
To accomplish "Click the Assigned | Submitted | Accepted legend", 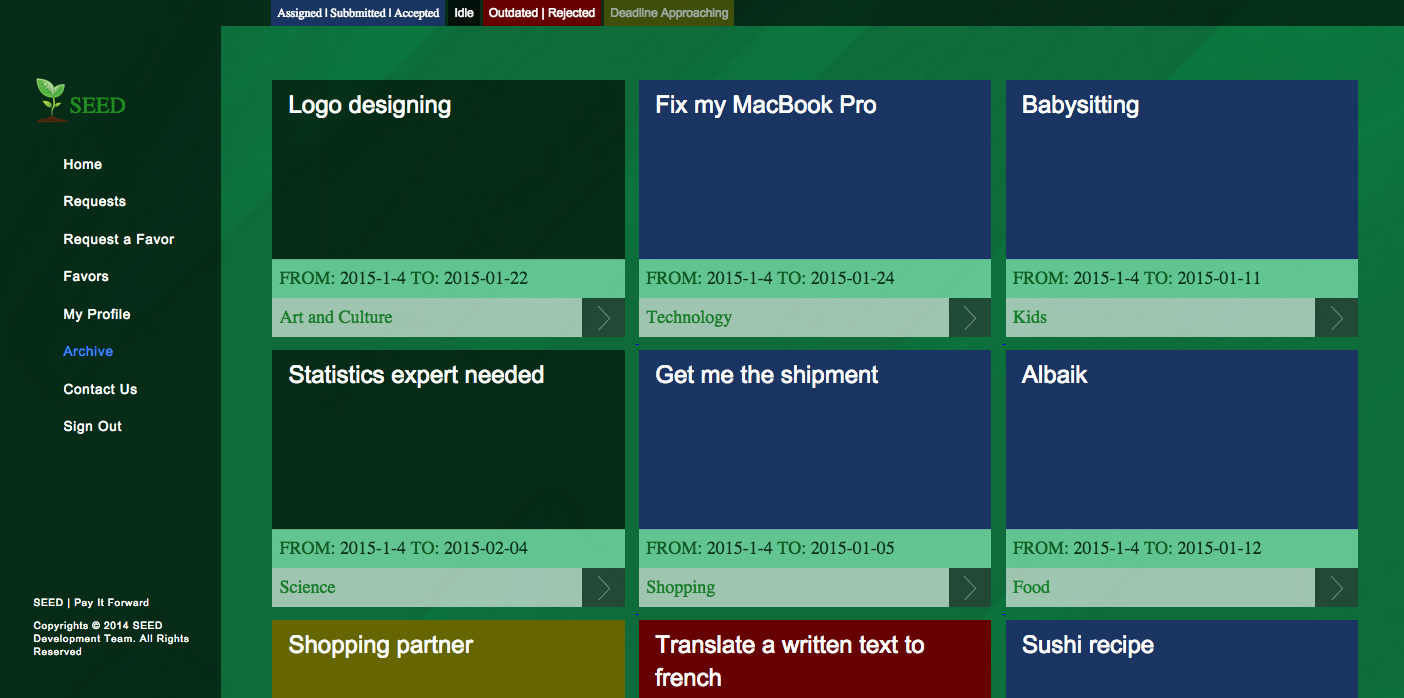I will pyautogui.click(x=358, y=13).
